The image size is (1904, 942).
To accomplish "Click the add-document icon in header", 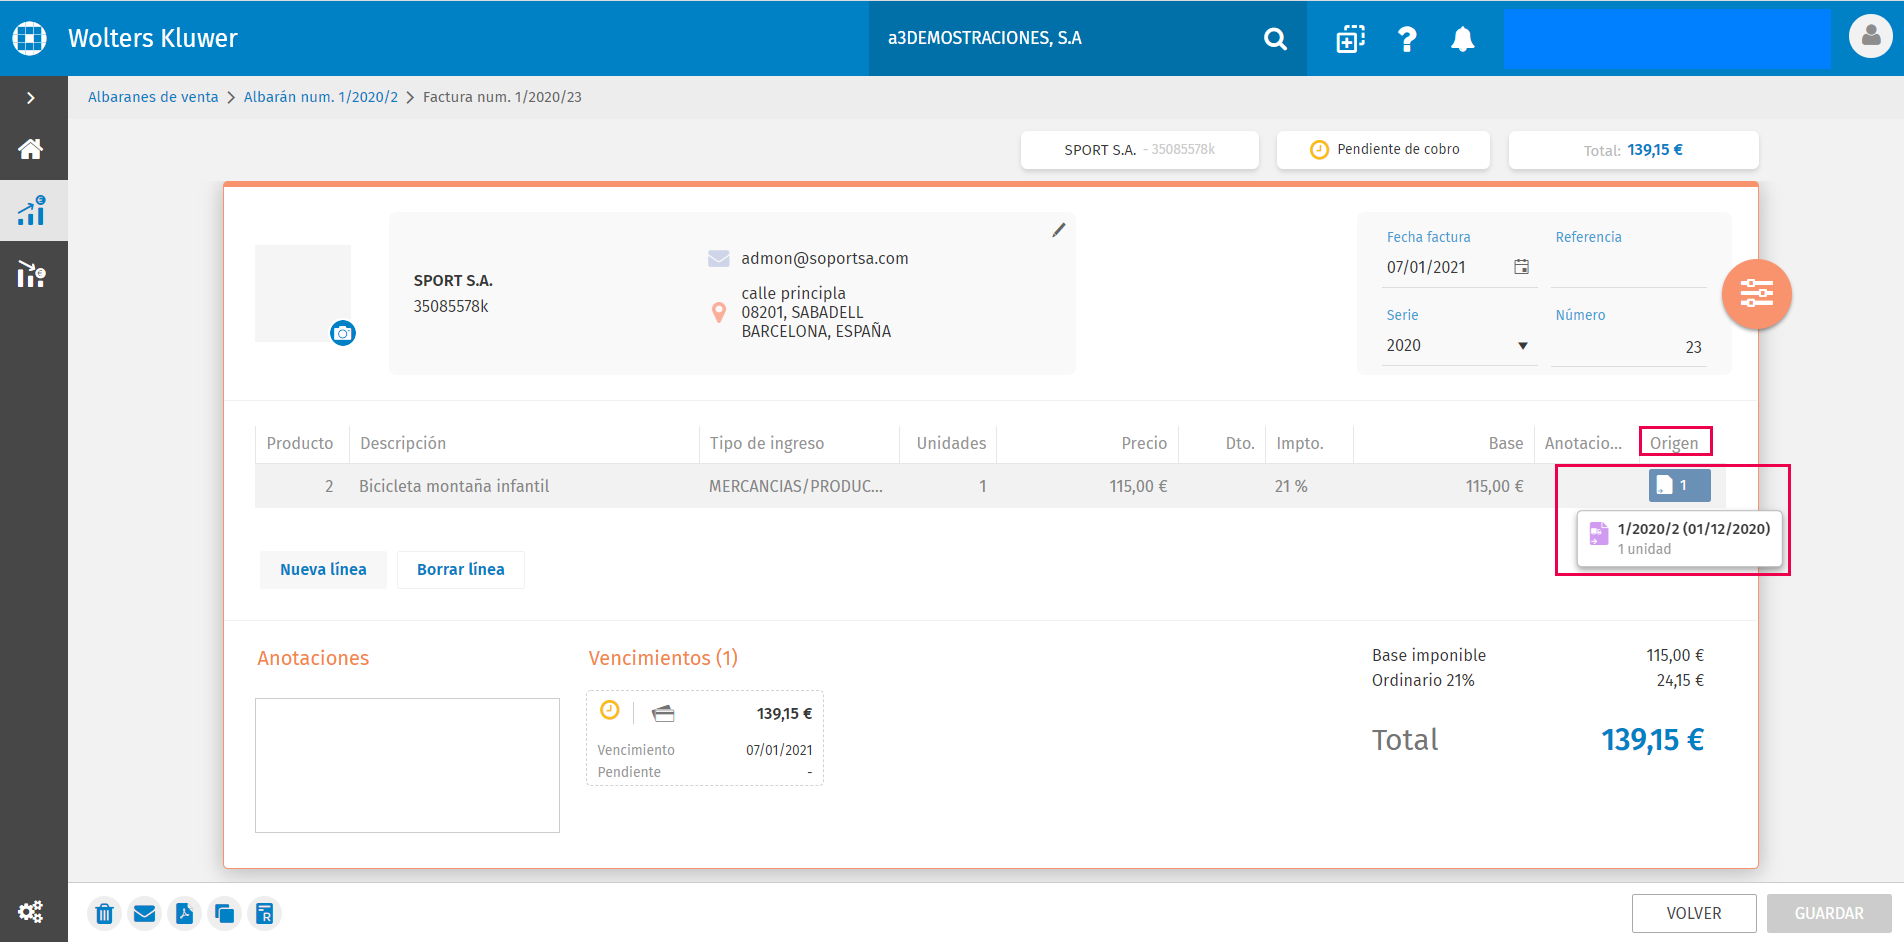I will pos(1350,39).
